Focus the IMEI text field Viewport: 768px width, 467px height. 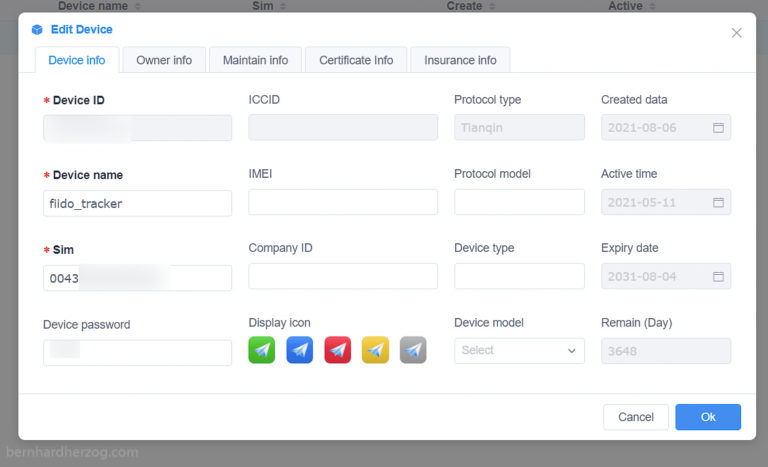[342, 202]
